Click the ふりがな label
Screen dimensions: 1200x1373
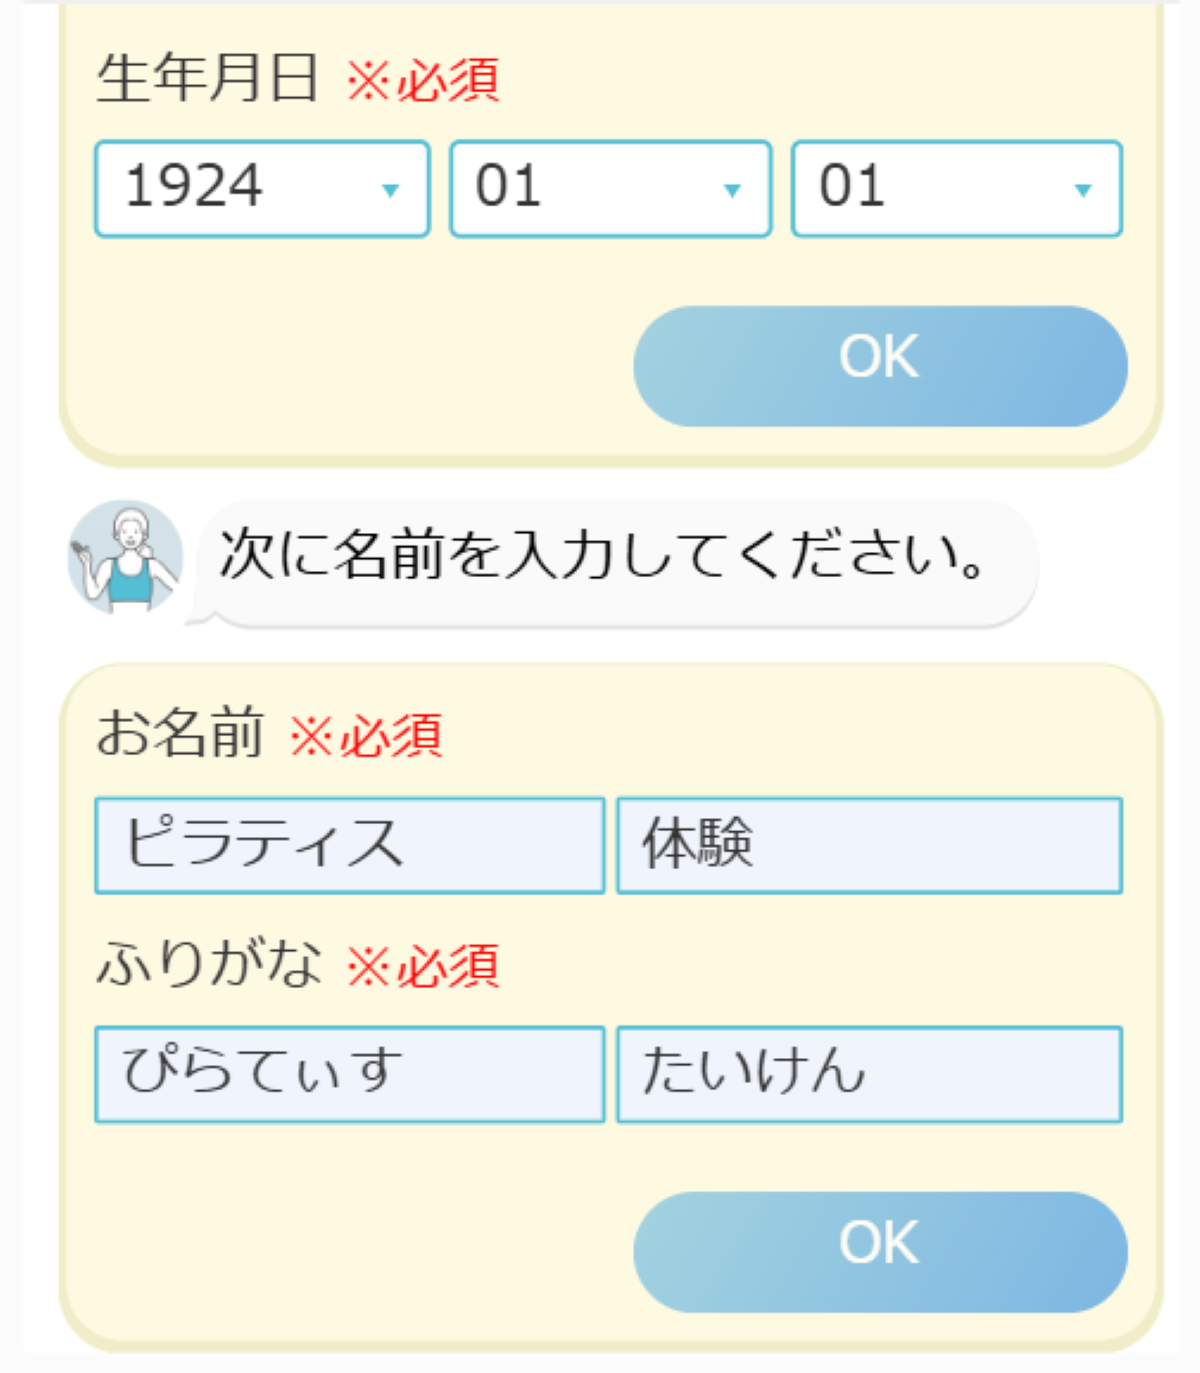(x=209, y=964)
